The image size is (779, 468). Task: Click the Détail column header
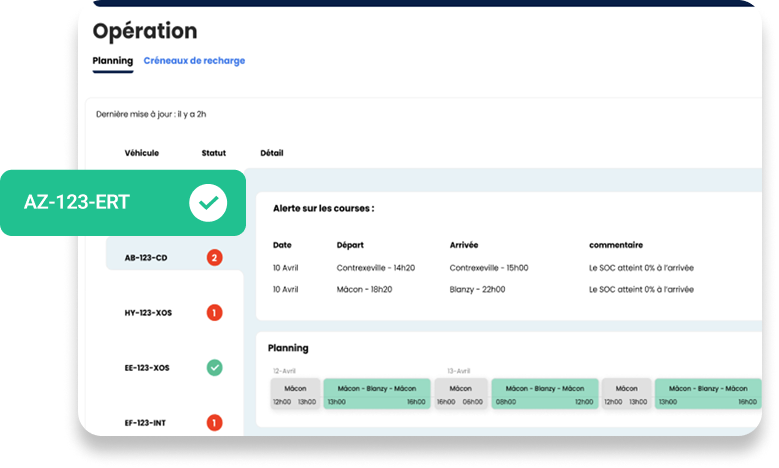pos(272,153)
